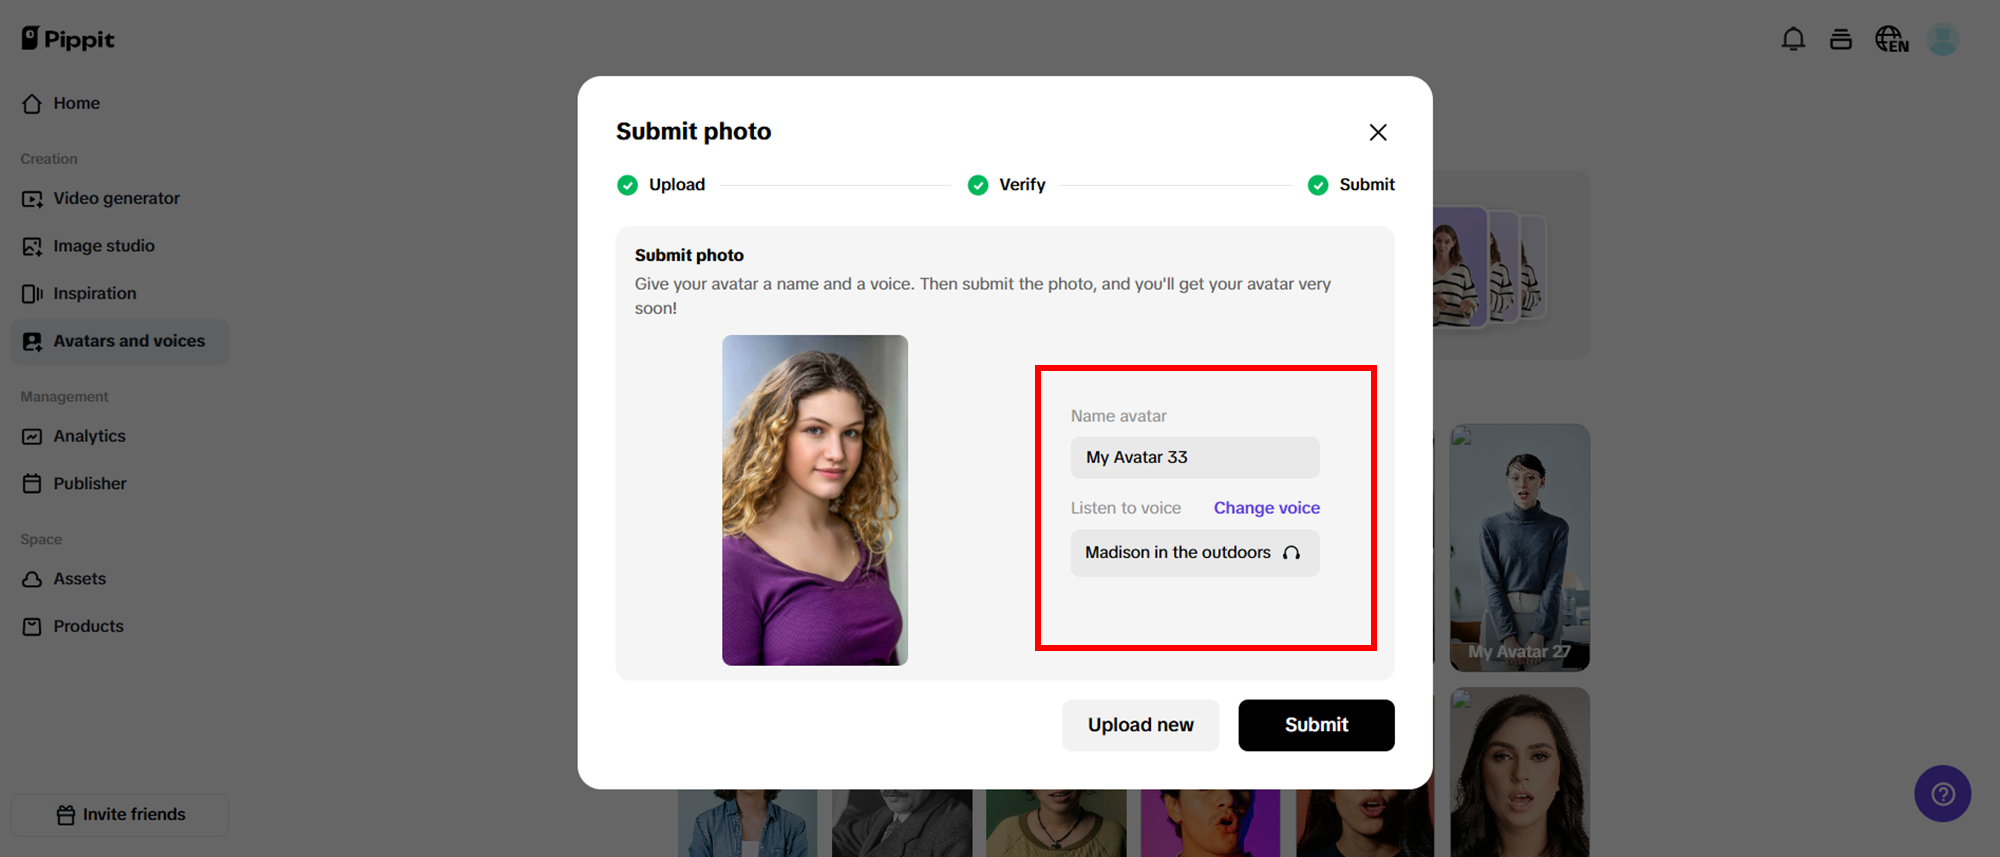Click the notification bell icon
The width and height of the screenshot is (2000, 857).
coord(1793,39)
